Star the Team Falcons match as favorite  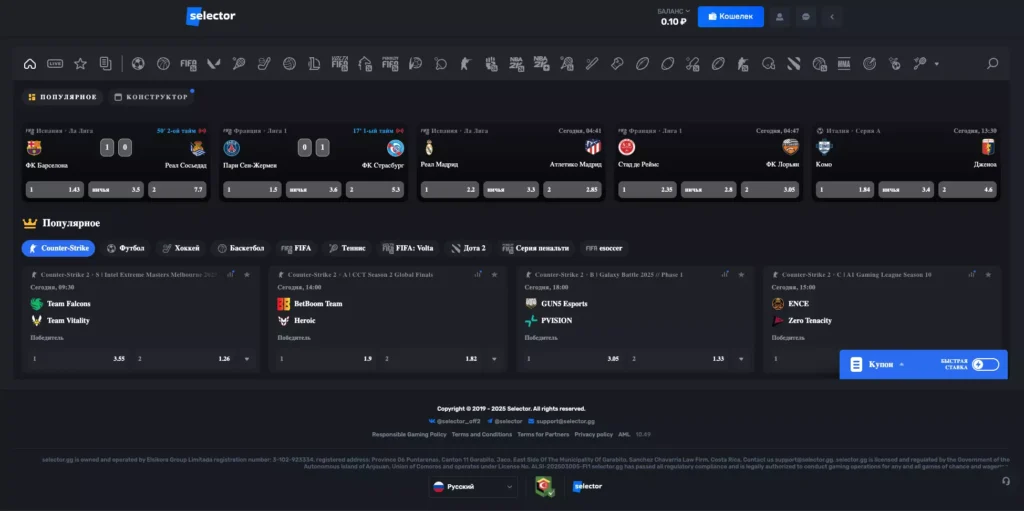tap(246, 274)
